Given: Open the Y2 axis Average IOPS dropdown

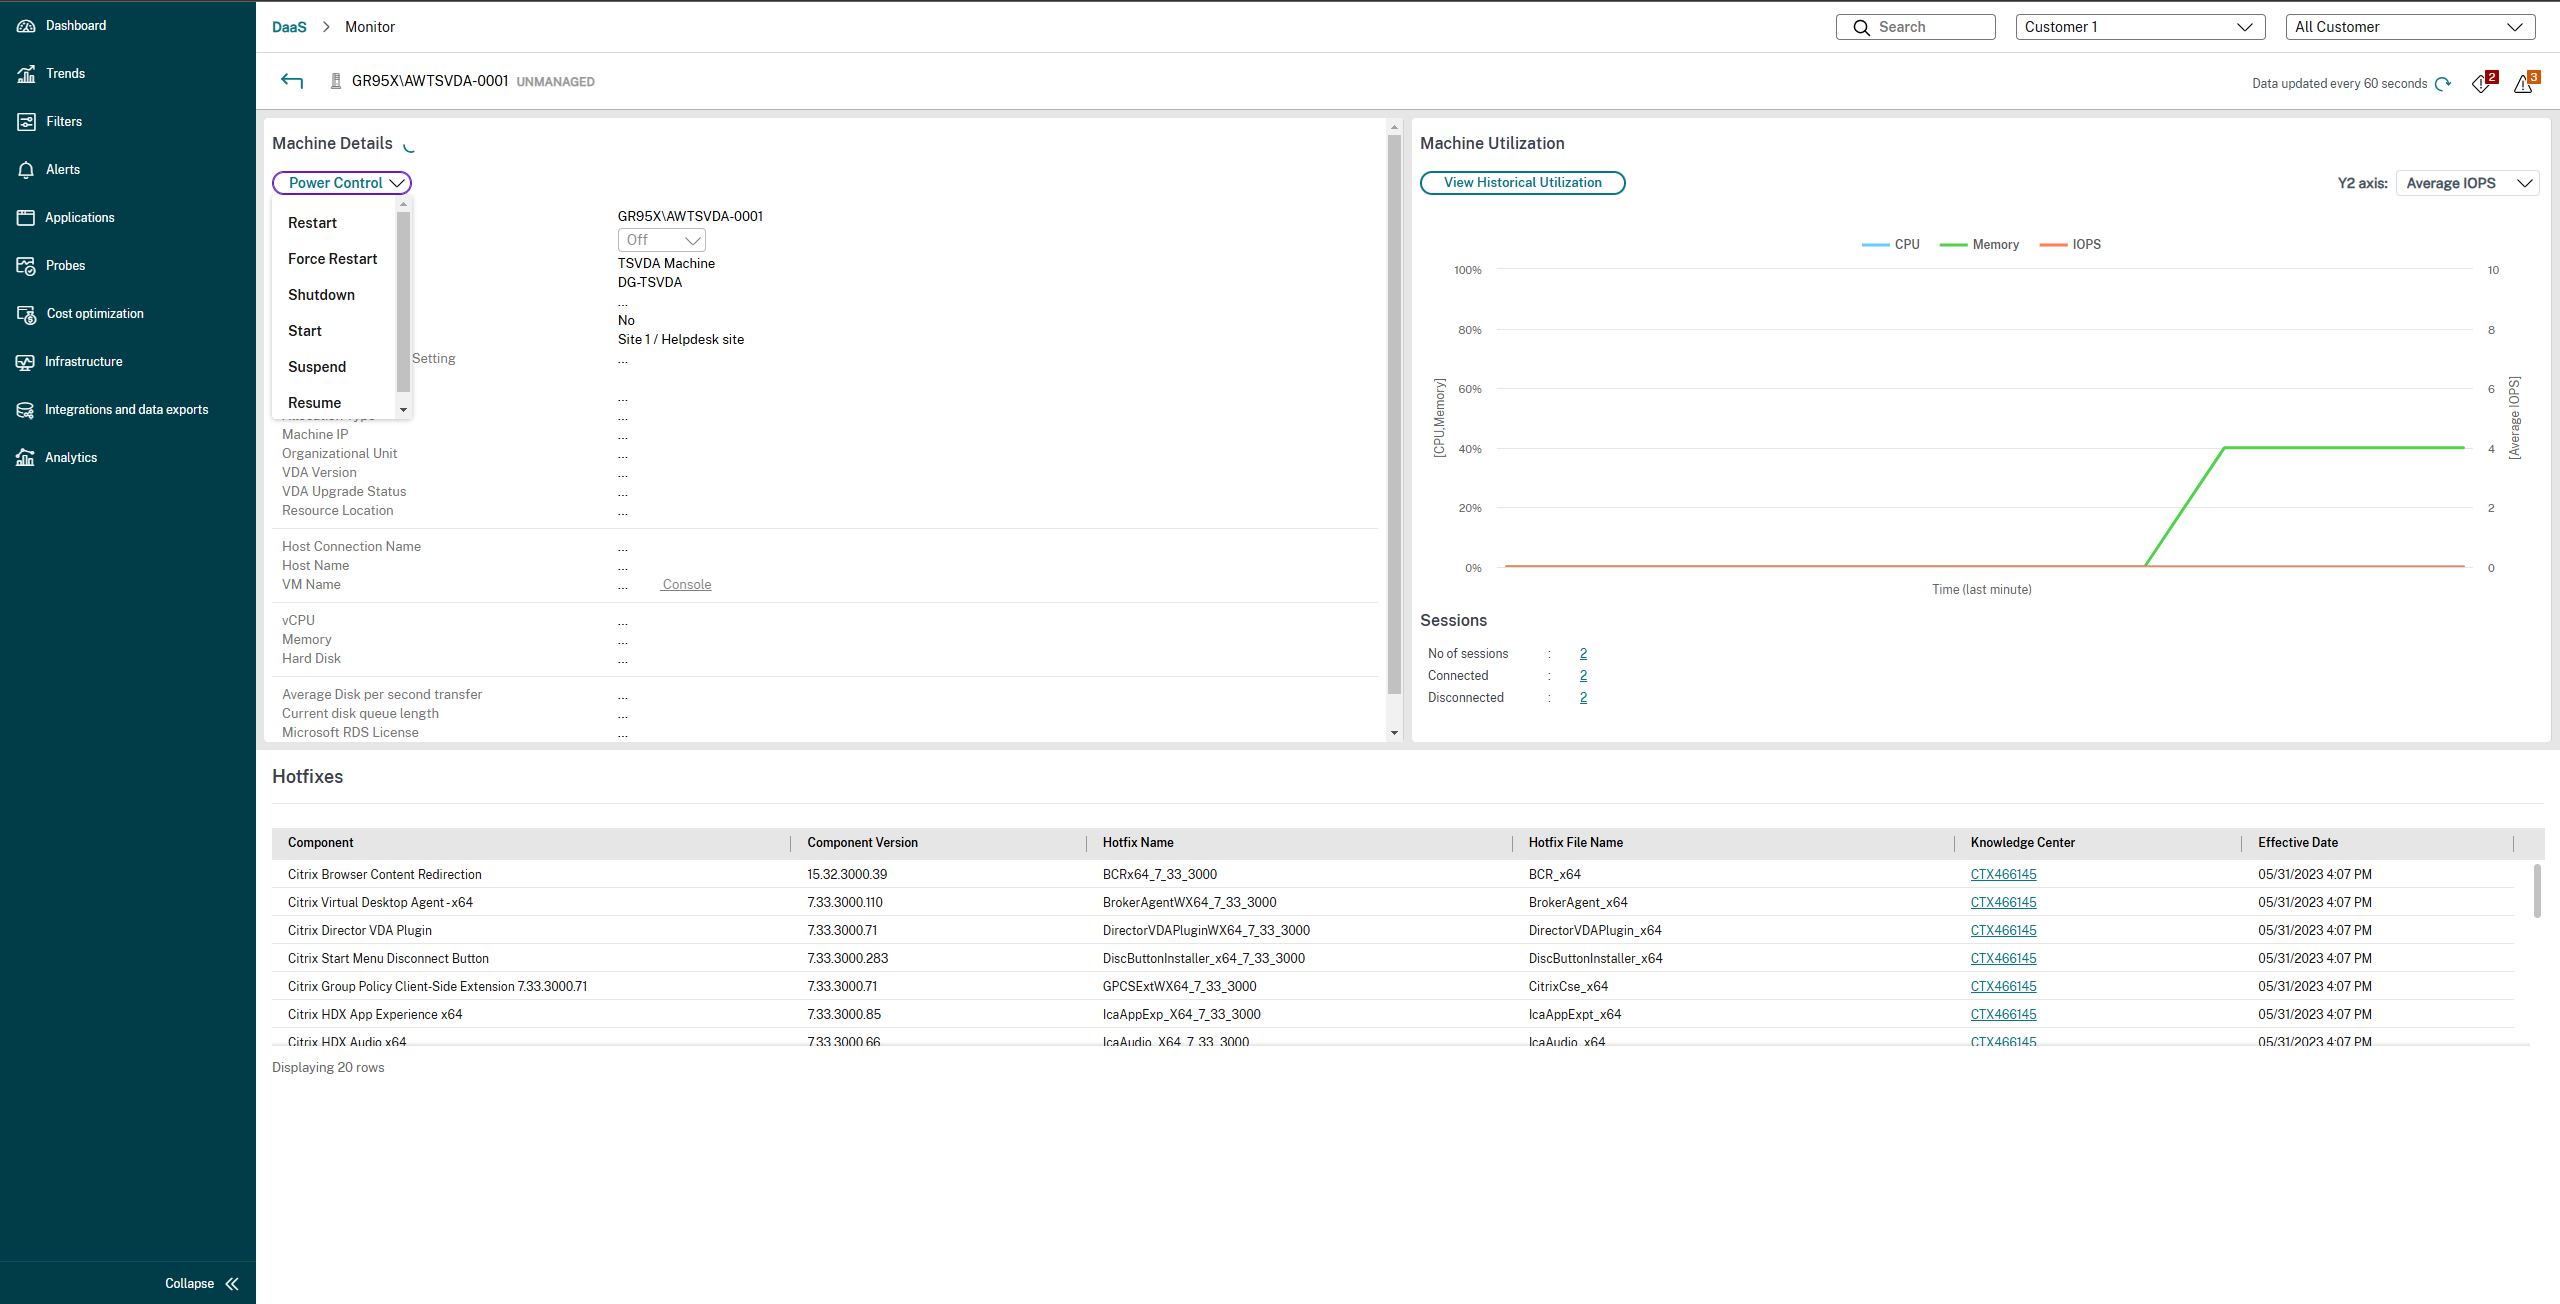Looking at the screenshot, I should (2467, 183).
